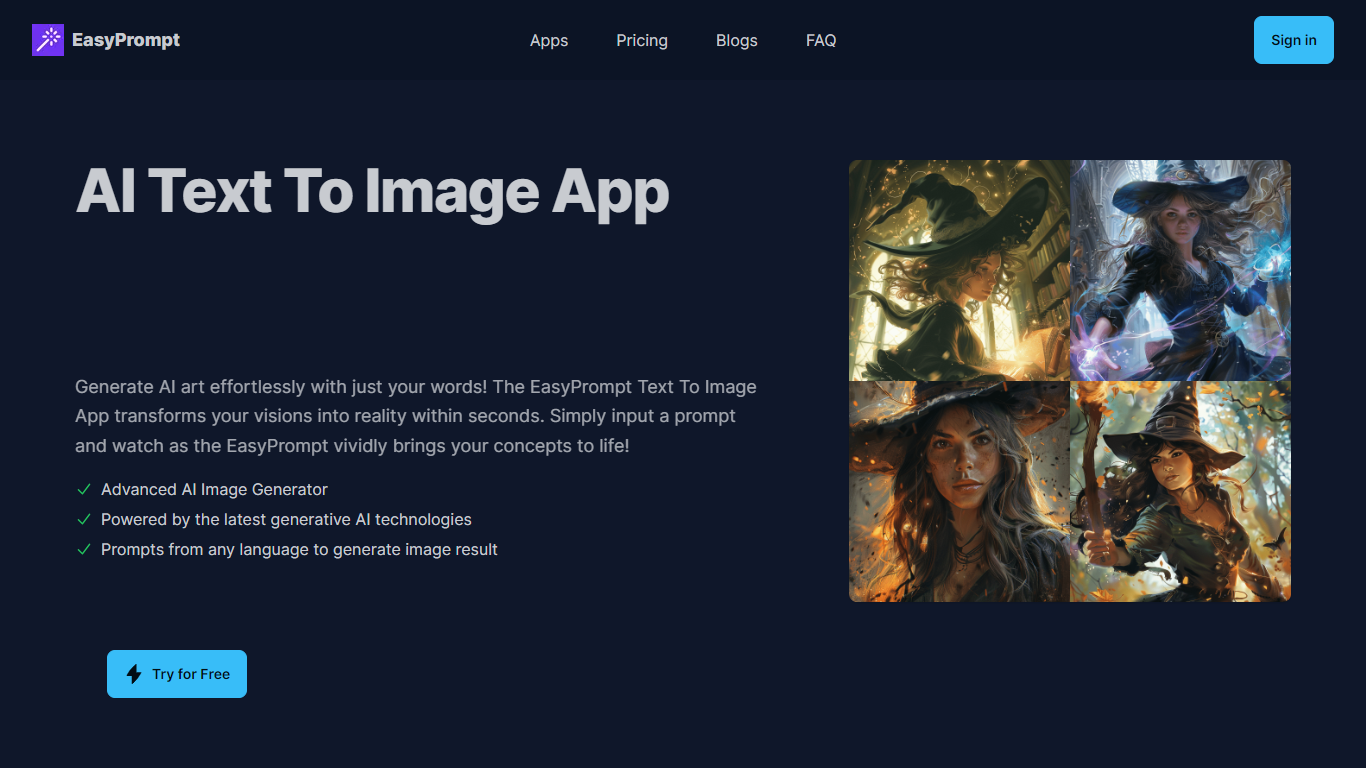Select the blue magic witch image
The height and width of the screenshot is (768, 1366).
tap(1180, 270)
